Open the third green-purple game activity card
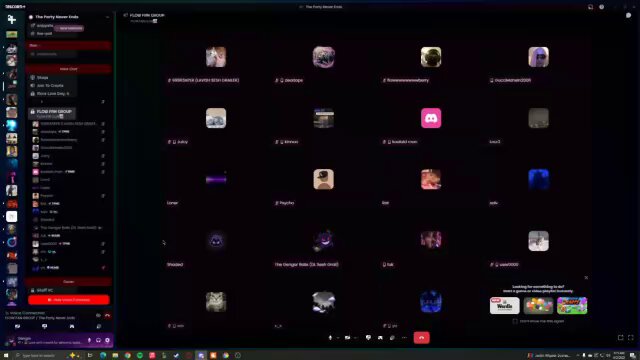 click(572, 305)
